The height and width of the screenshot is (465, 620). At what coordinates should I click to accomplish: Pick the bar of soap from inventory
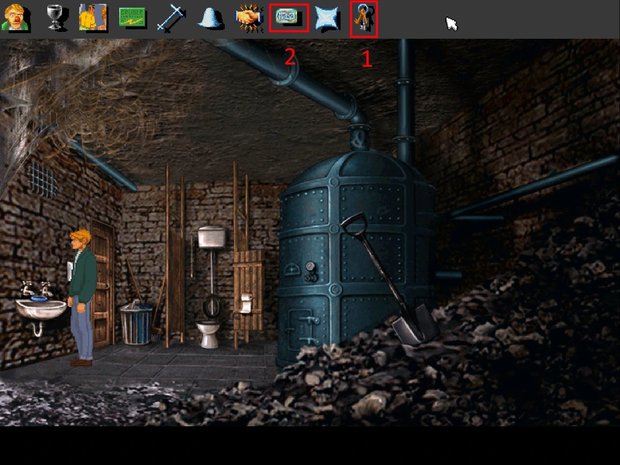(289, 18)
